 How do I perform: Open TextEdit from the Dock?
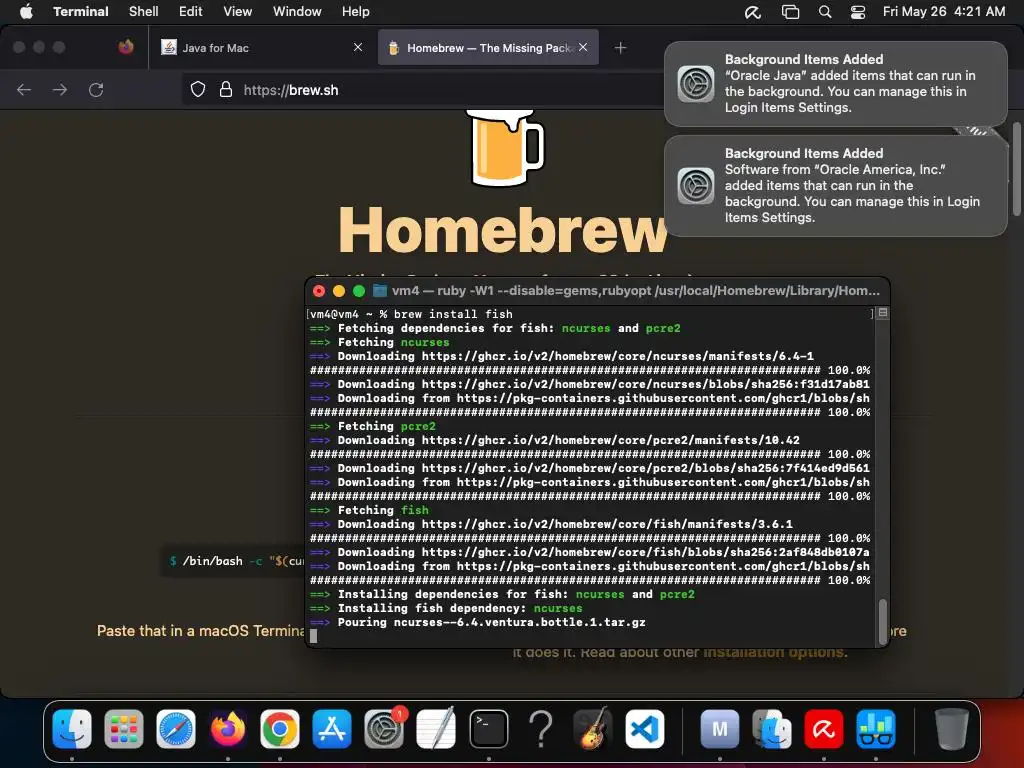click(x=436, y=729)
